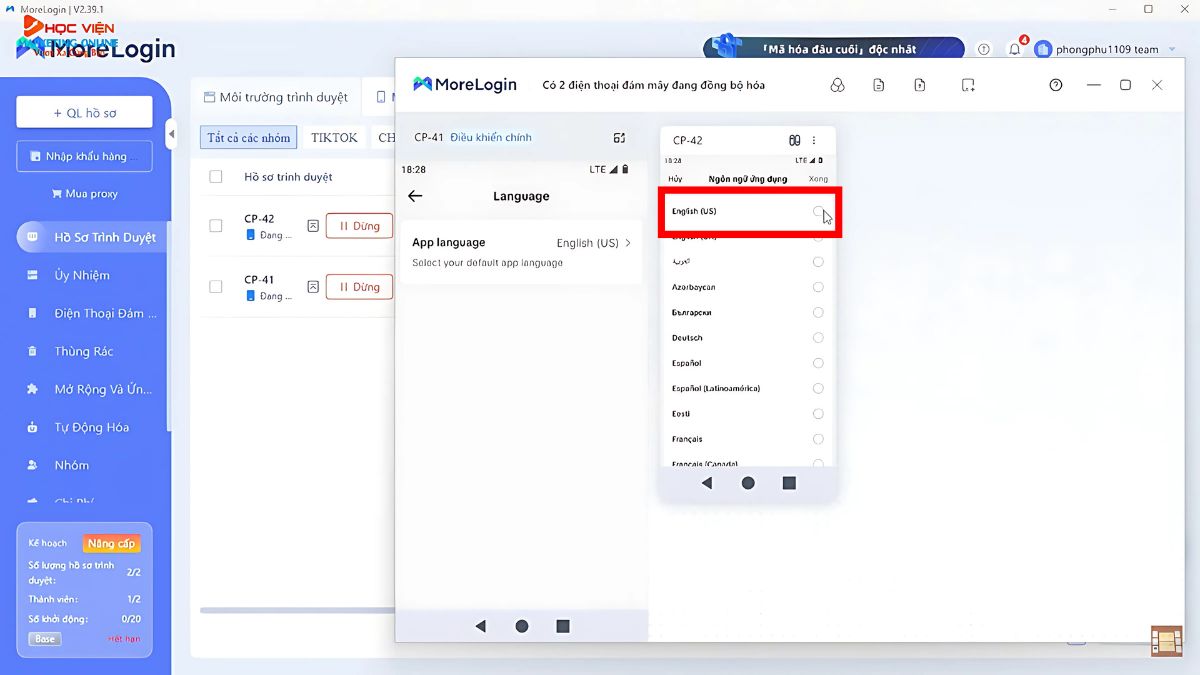
Task: Click the Điều khiển chính label beside CP-41
Action: point(491,137)
